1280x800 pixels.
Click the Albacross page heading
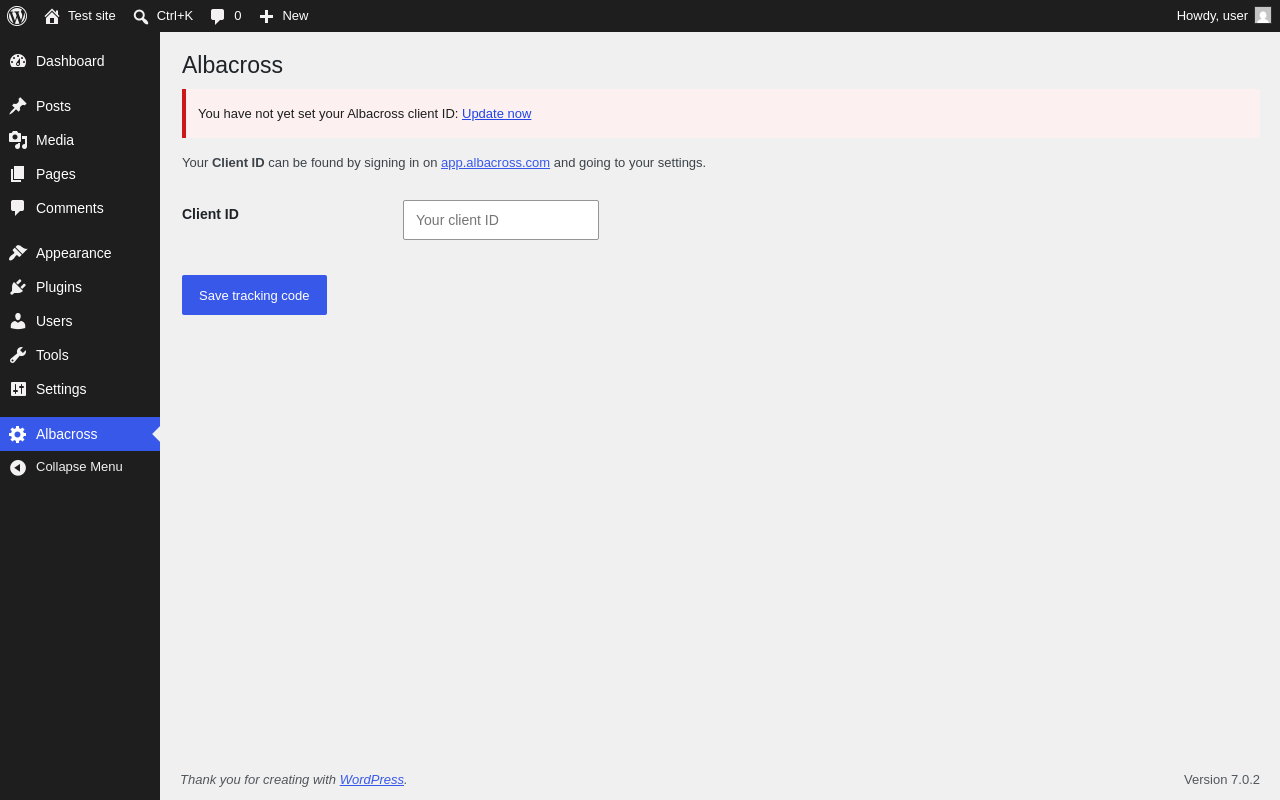pyautogui.click(x=232, y=65)
